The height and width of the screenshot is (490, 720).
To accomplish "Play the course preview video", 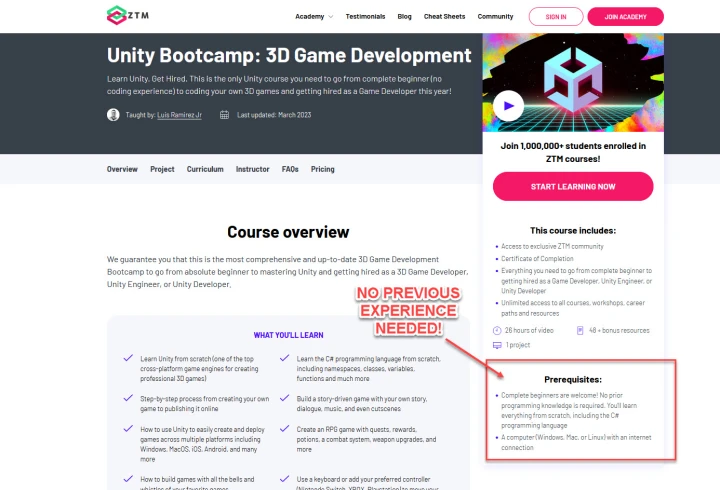I will [x=508, y=106].
